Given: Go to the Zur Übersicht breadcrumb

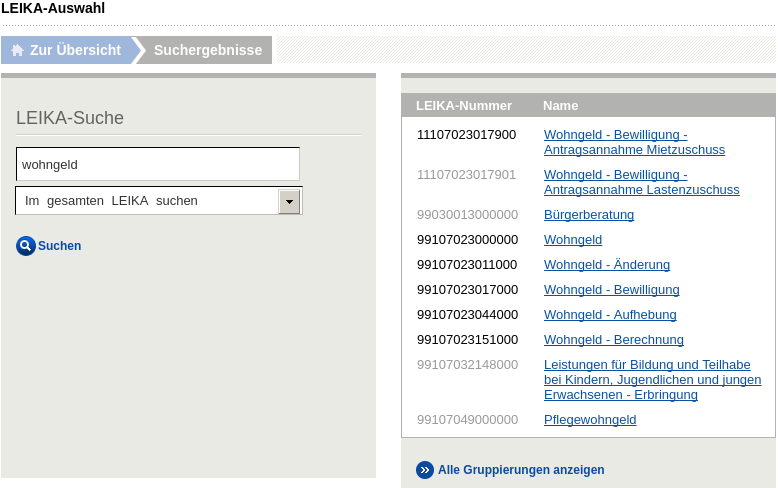Looking at the screenshot, I should 66,50.
